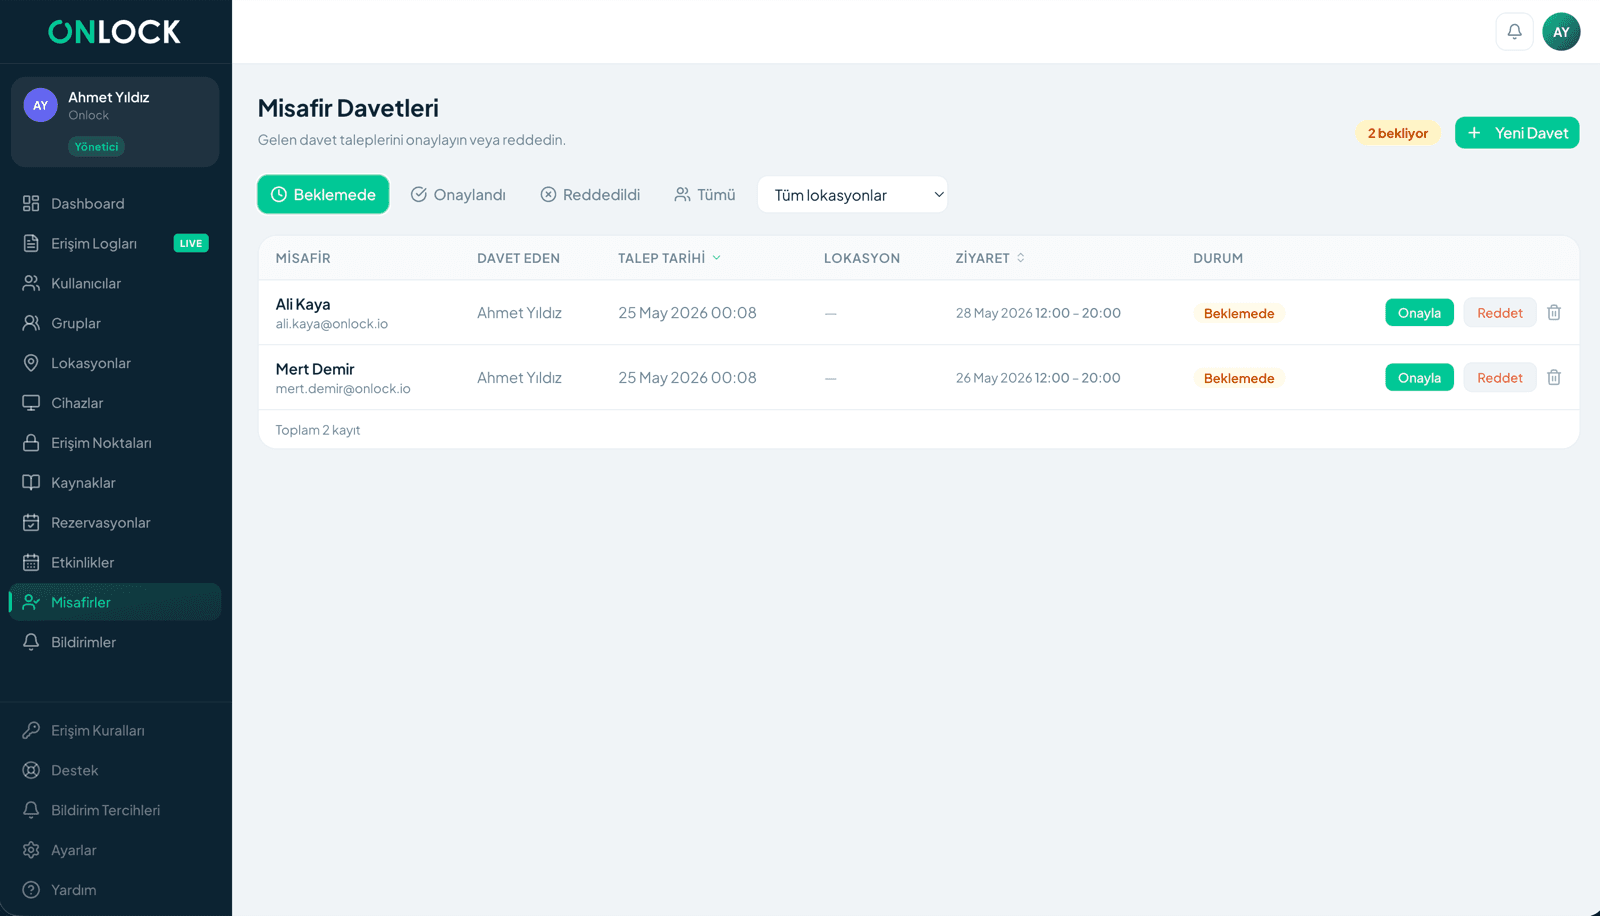Viewport: 1600px width, 916px height.
Task: Click the LIVE badge beside Erişim Logları
Action: [191, 243]
